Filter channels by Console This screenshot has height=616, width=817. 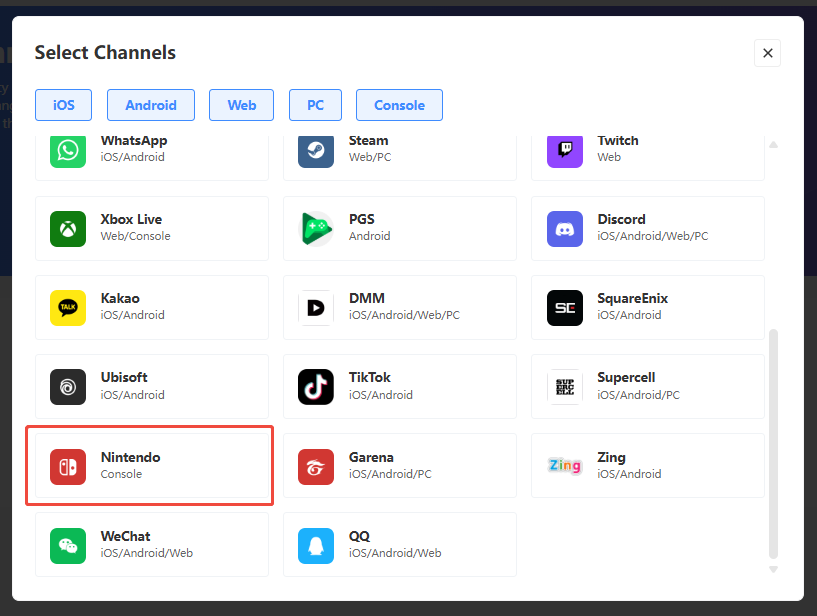399,105
